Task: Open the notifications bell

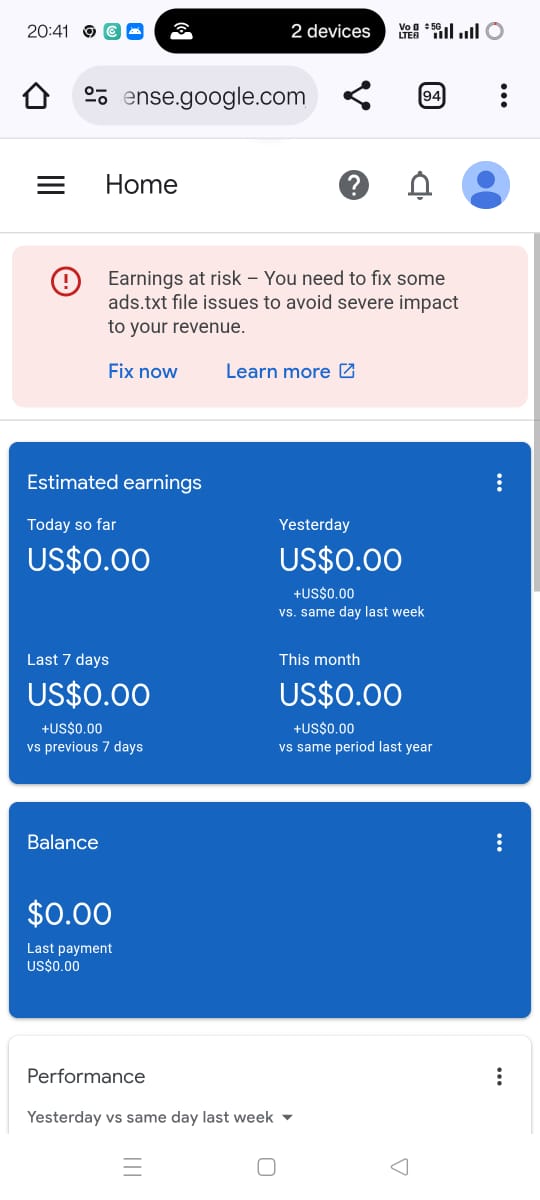Action: (x=421, y=185)
